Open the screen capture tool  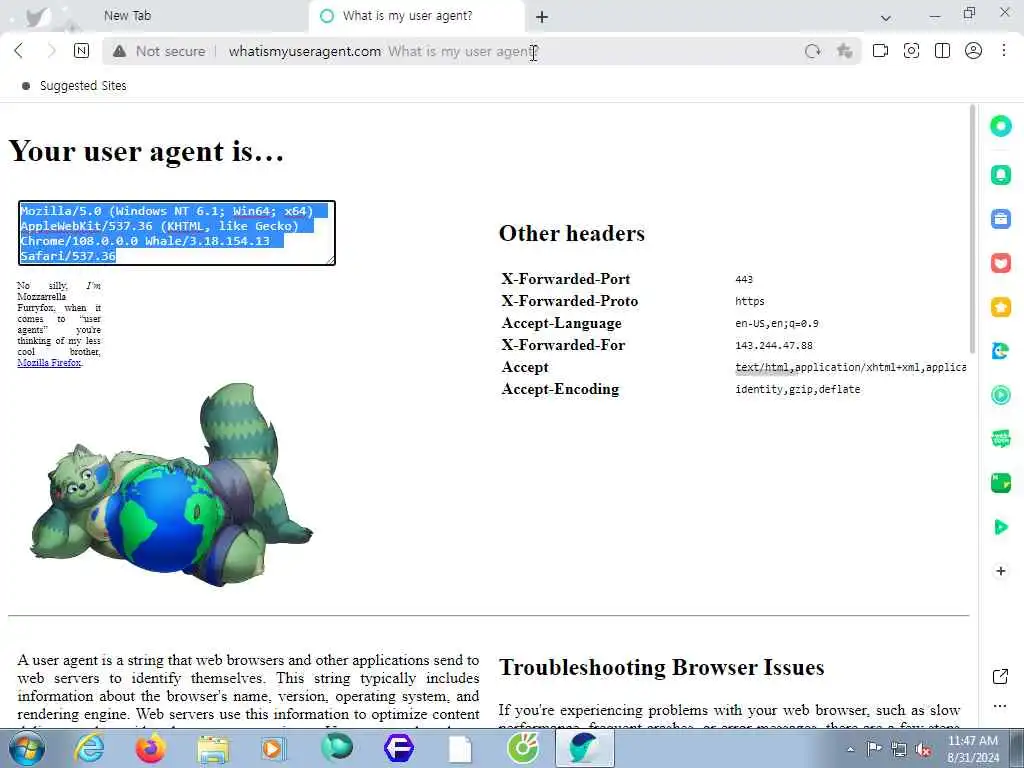911,51
